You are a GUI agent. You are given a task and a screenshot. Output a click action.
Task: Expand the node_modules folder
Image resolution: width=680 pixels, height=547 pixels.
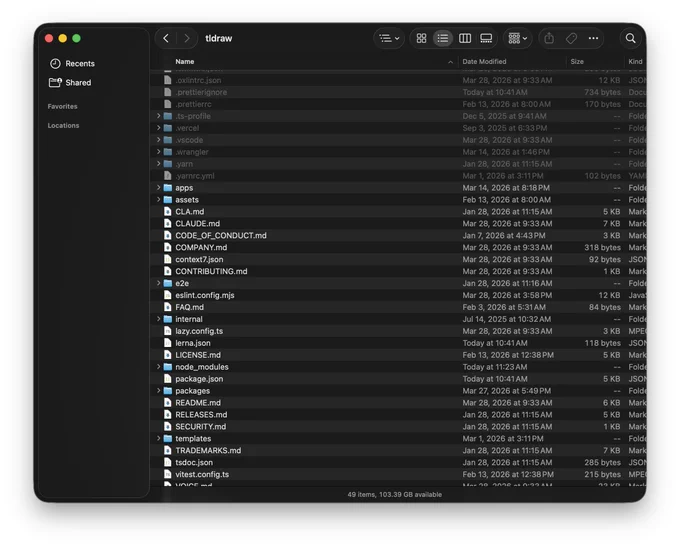coord(158,367)
